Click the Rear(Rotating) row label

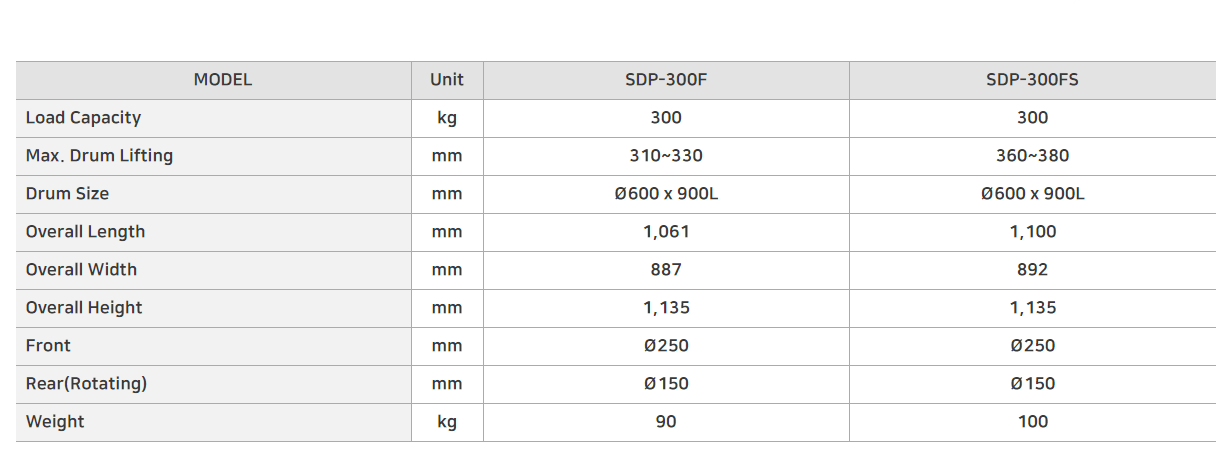(86, 384)
